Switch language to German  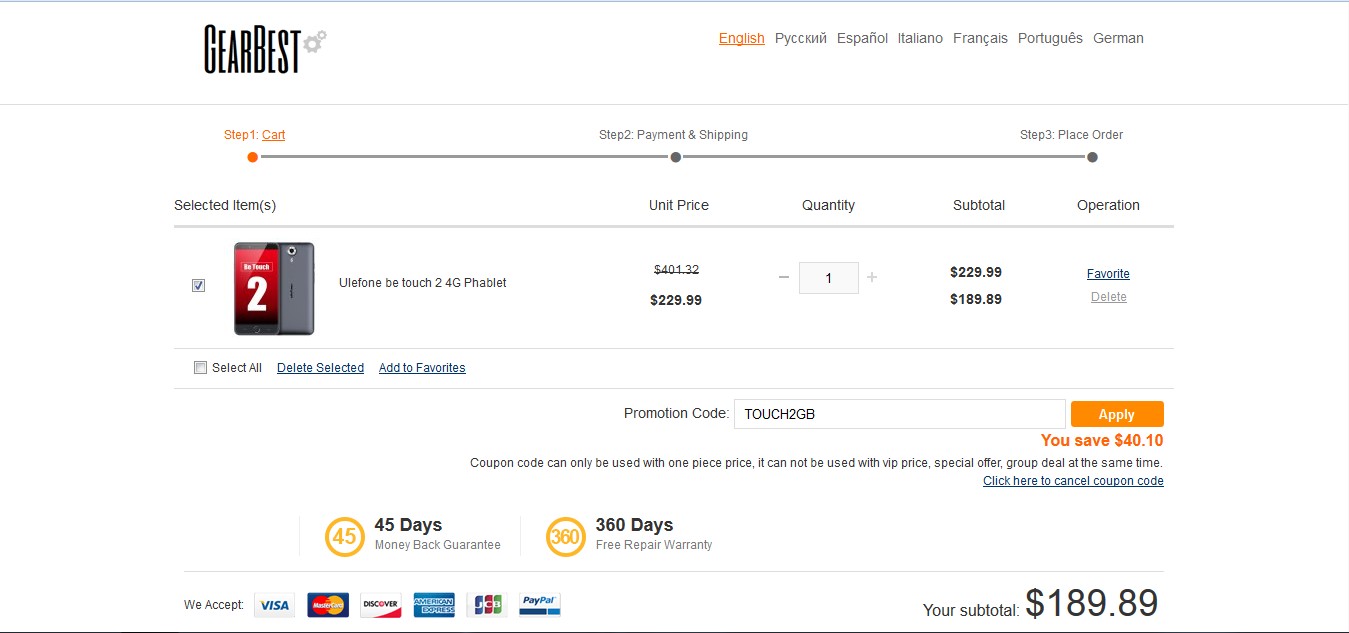tap(1118, 38)
